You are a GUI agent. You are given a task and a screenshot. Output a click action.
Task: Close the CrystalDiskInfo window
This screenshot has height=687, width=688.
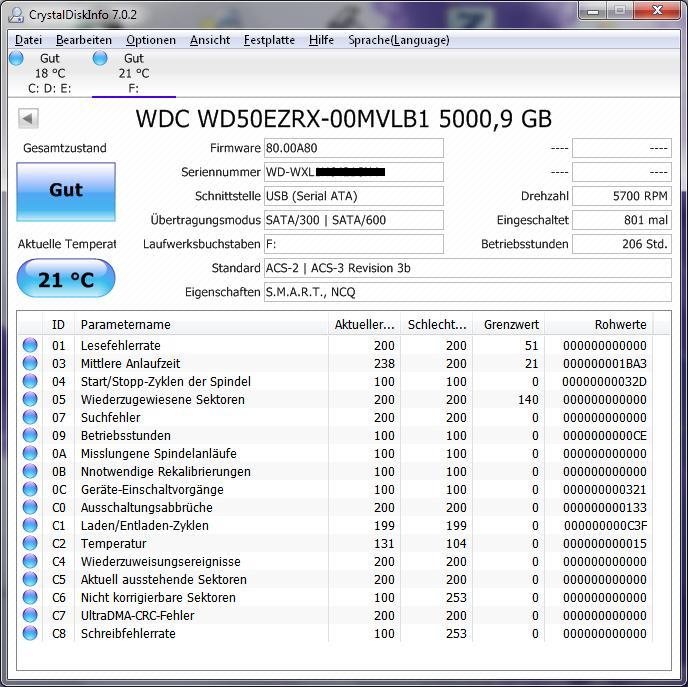657,11
